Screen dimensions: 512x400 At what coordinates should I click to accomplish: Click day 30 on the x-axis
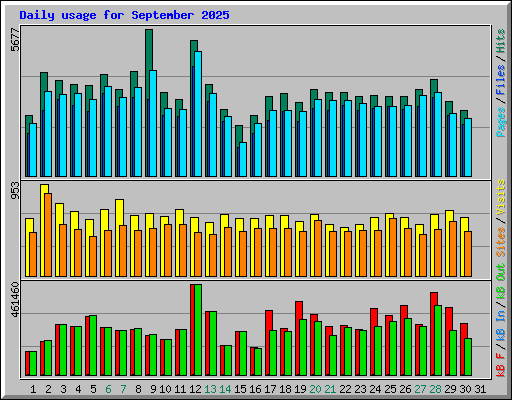point(465,389)
